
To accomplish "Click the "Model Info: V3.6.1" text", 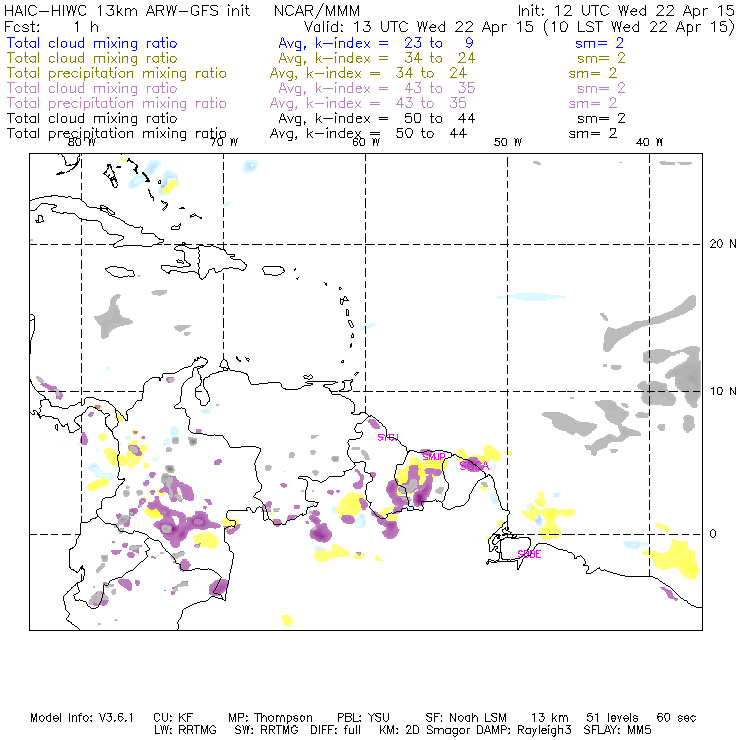I will point(82,718).
